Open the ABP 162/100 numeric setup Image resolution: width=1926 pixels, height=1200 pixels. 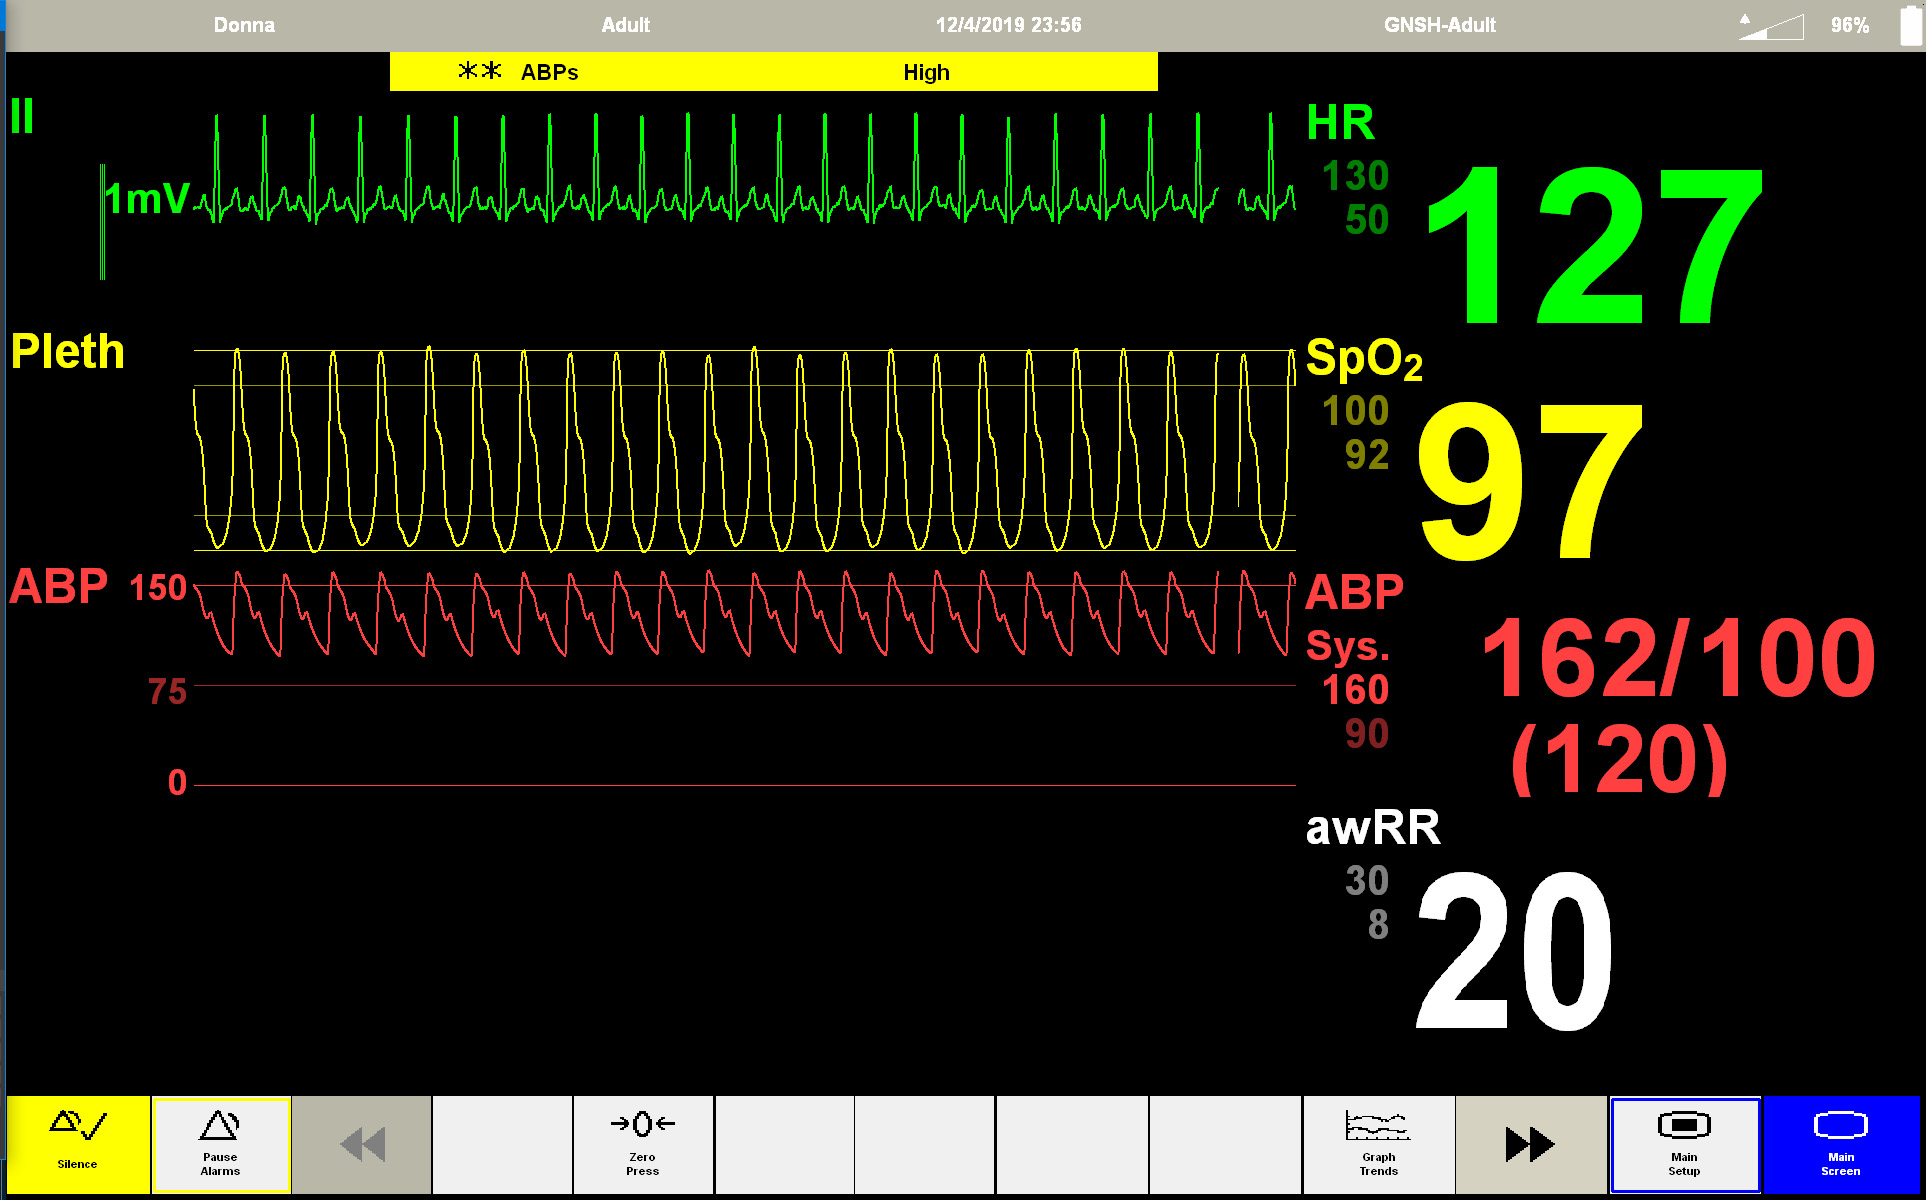pos(1677,660)
